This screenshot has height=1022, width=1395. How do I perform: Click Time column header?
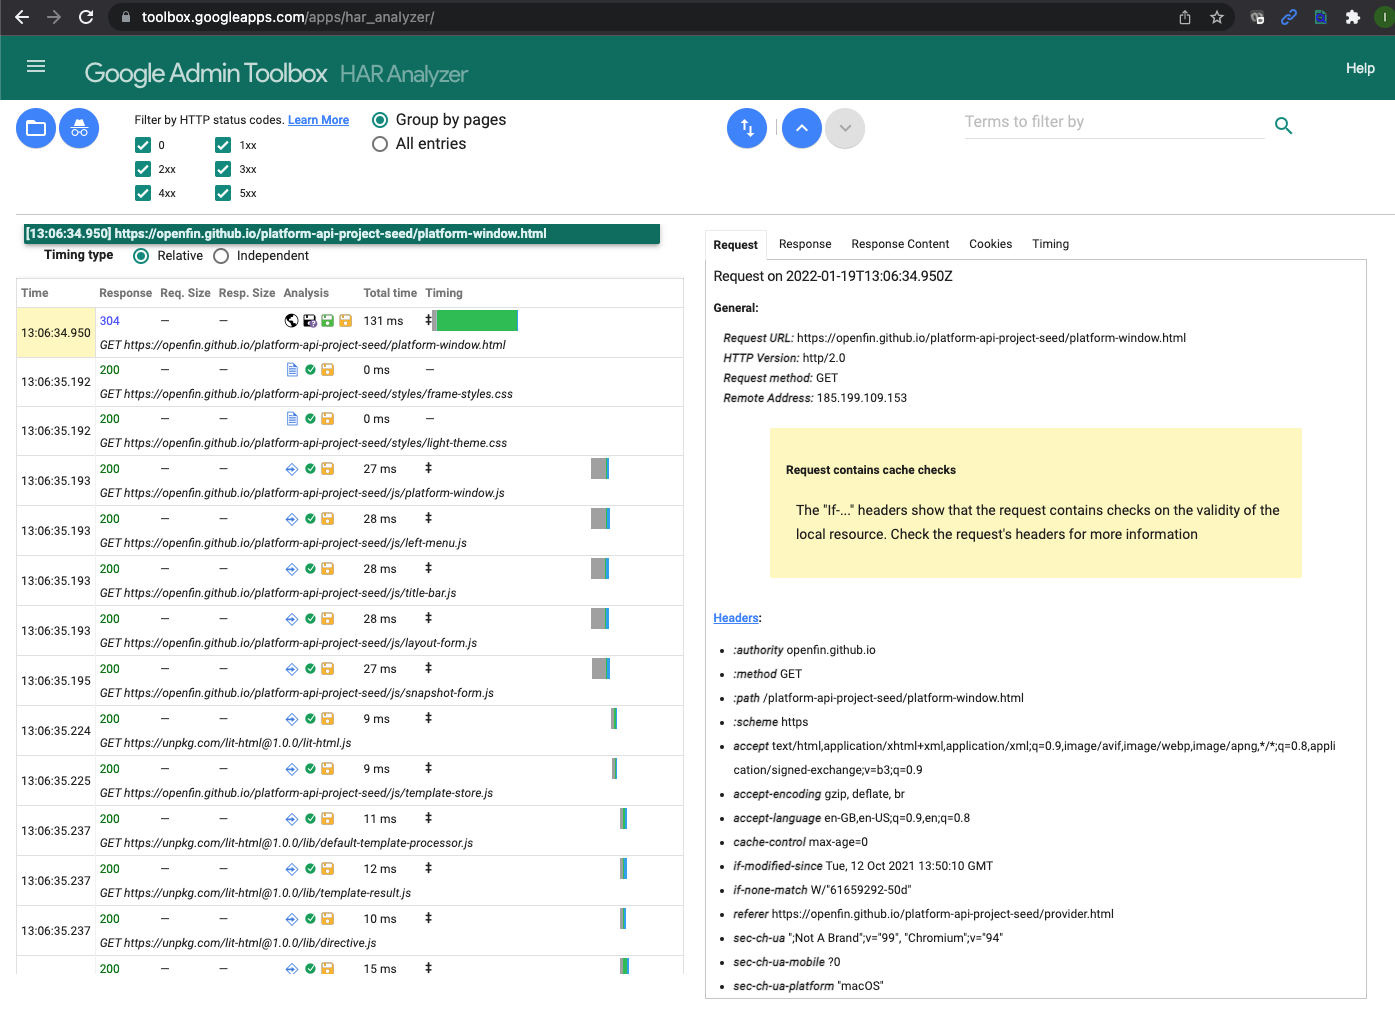(35, 293)
